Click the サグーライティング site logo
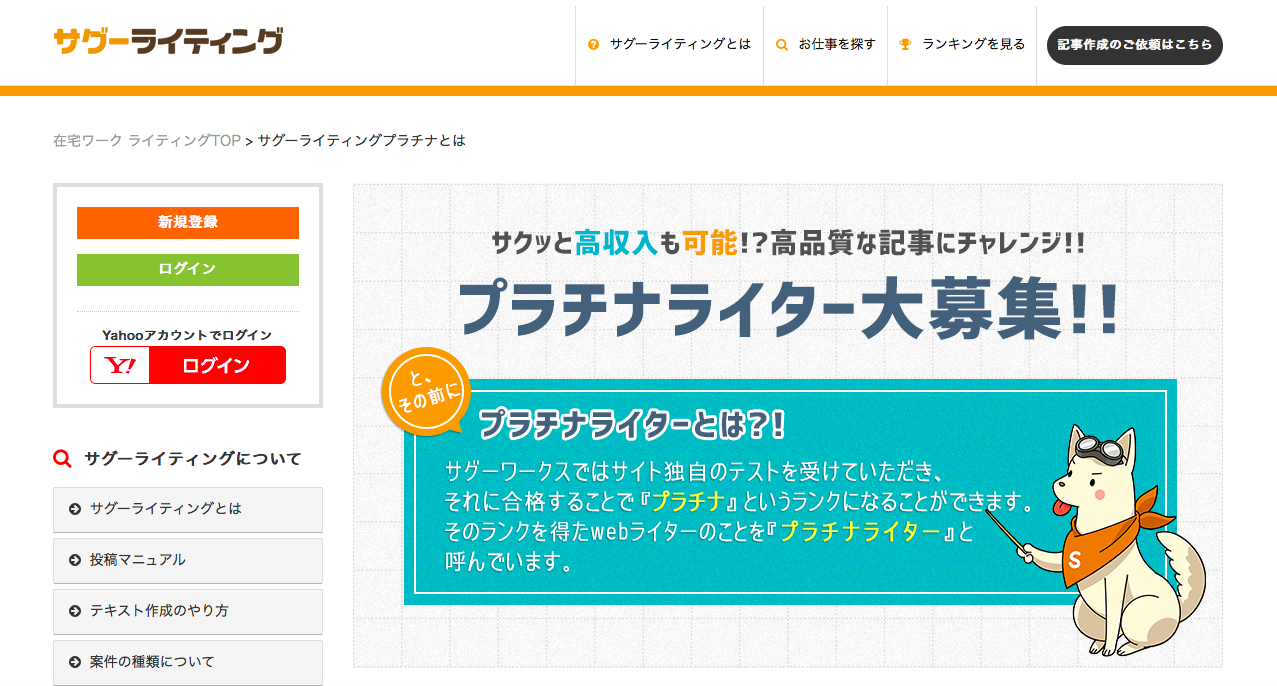The image size is (1277, 686). (168, 41)
